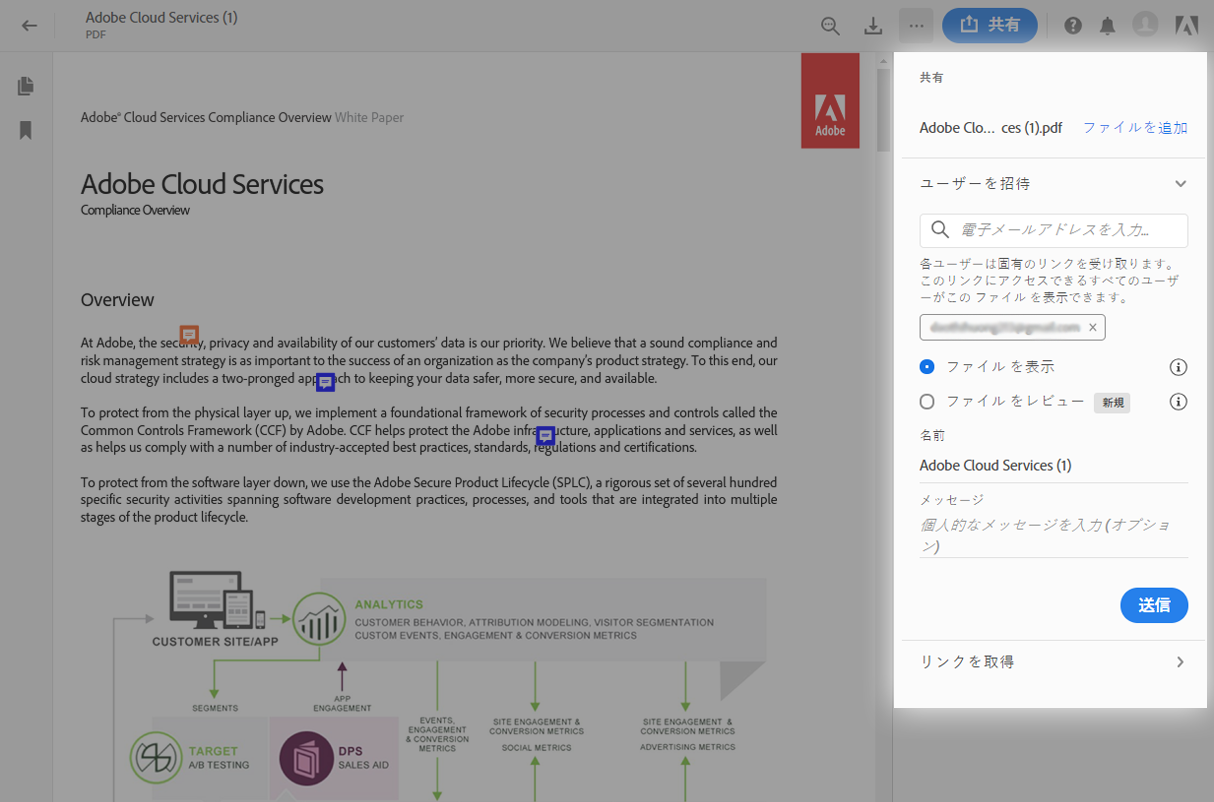The width and height of the screenshot is (1214, 802).
Task: Click the Adobe logo icon in header
Action: tap(1187, 26)
